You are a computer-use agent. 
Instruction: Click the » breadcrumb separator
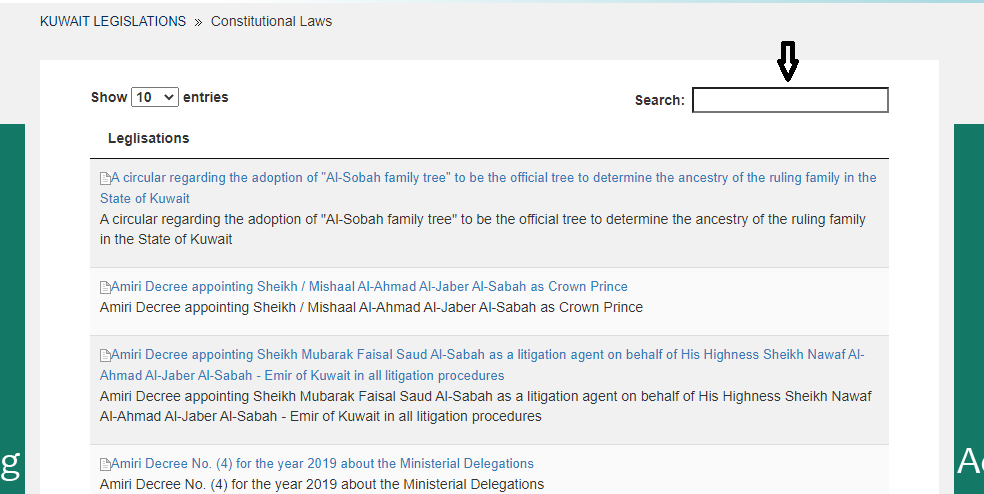coord(198,21)
